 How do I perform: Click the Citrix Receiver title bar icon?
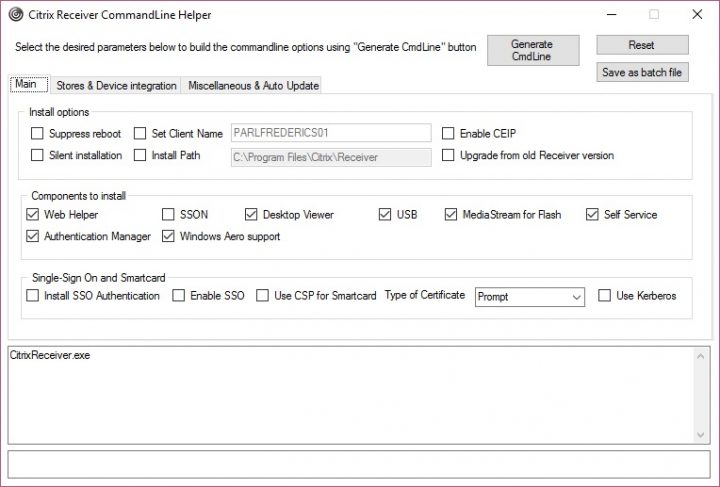(16, 15)
